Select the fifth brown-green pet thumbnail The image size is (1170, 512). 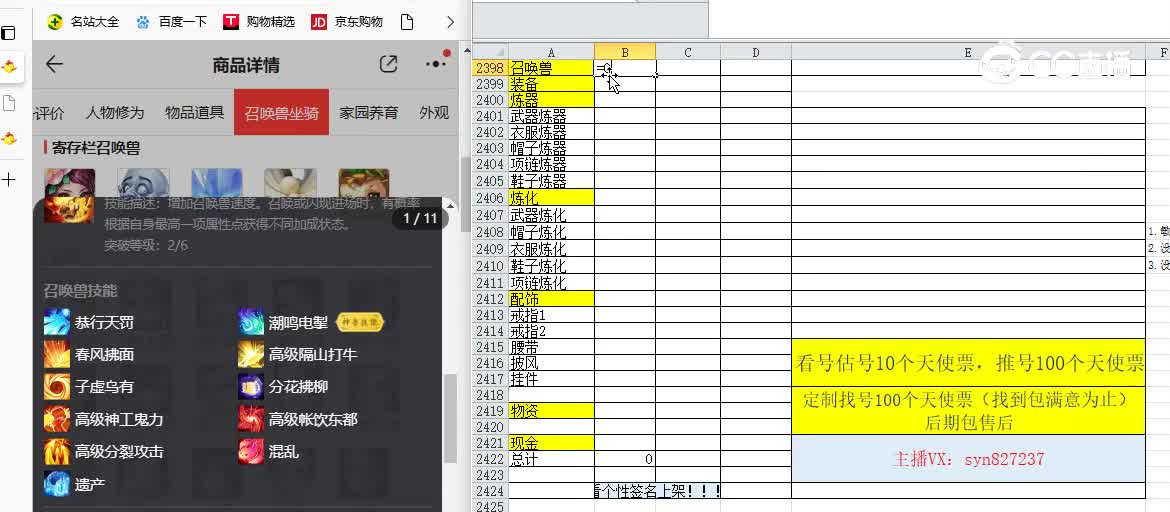click(363, 182)
